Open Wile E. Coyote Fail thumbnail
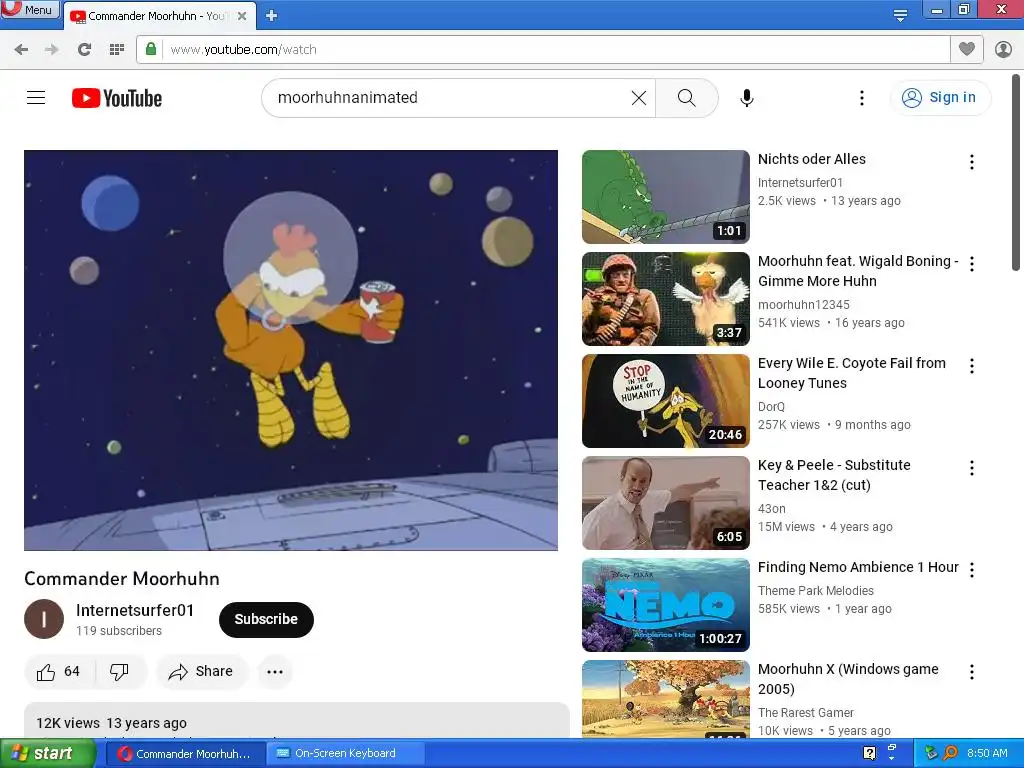This screenshot has width=1024, height=768. point(665,400)
